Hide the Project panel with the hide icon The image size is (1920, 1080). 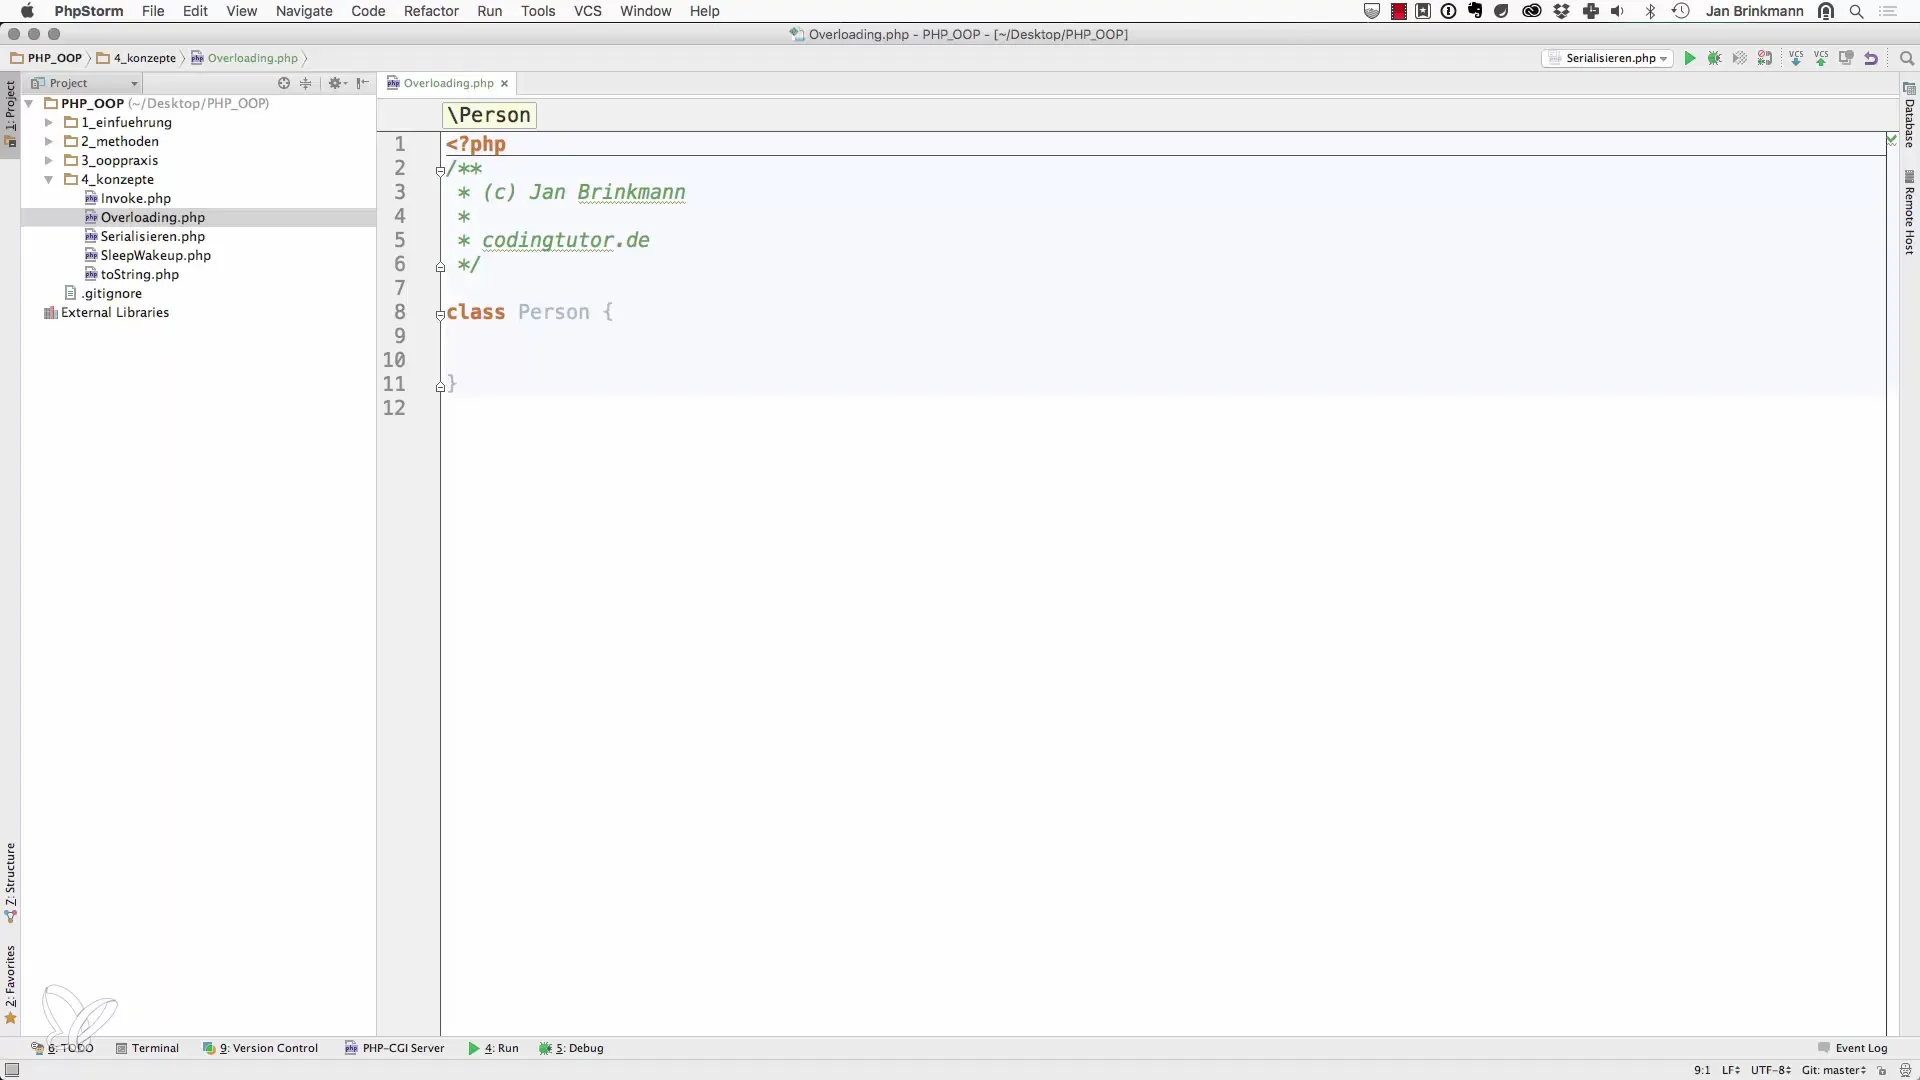363,84
